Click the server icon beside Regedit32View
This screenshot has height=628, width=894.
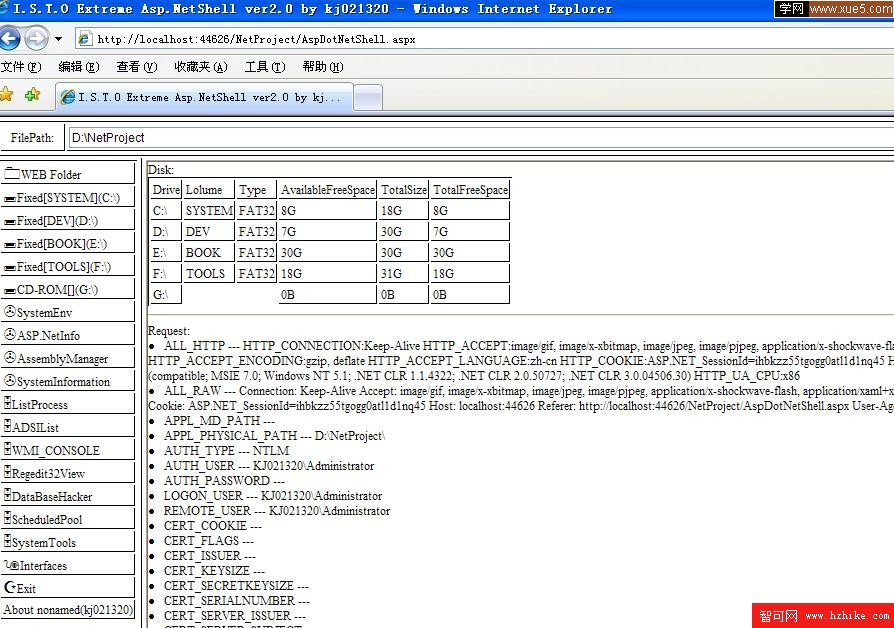(x=7, y=472)
